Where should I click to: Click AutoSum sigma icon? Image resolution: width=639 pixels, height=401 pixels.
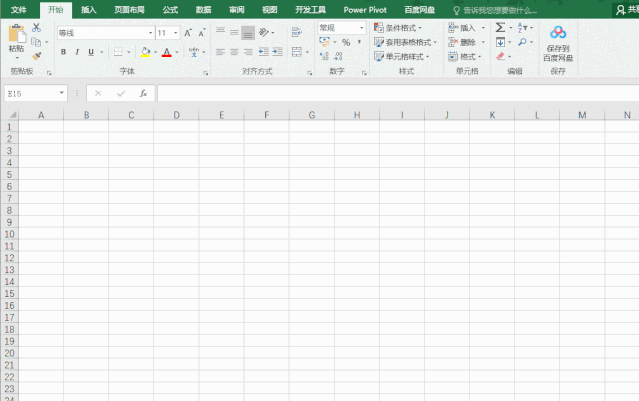pyautogui.click(x=500, y=27)
